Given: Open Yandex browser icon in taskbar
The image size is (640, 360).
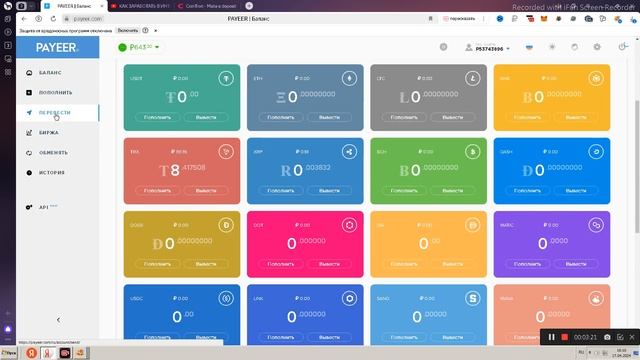Looking at the screenshot, I should [31, 353].
